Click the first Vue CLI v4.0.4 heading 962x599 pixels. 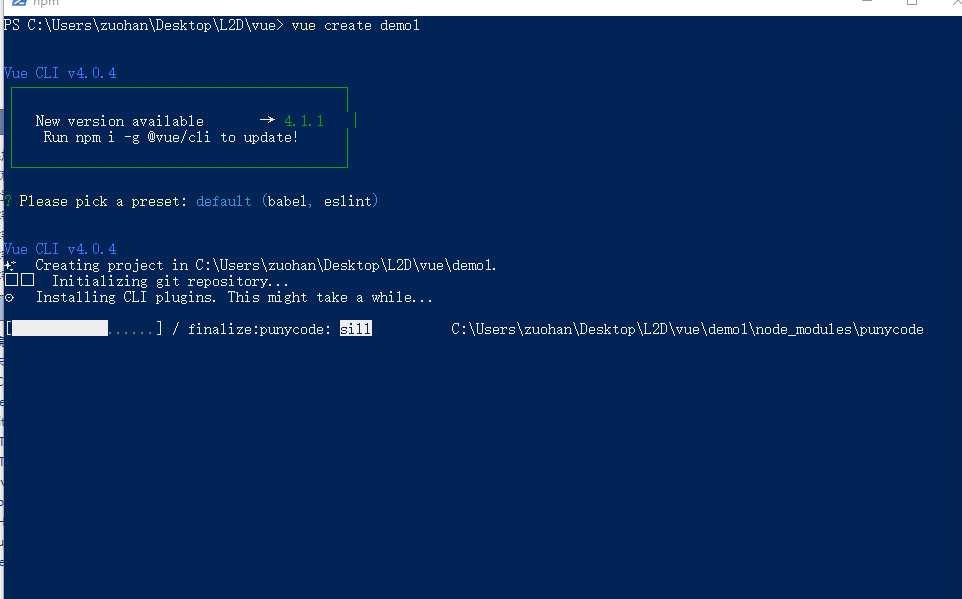click(60, 73)
